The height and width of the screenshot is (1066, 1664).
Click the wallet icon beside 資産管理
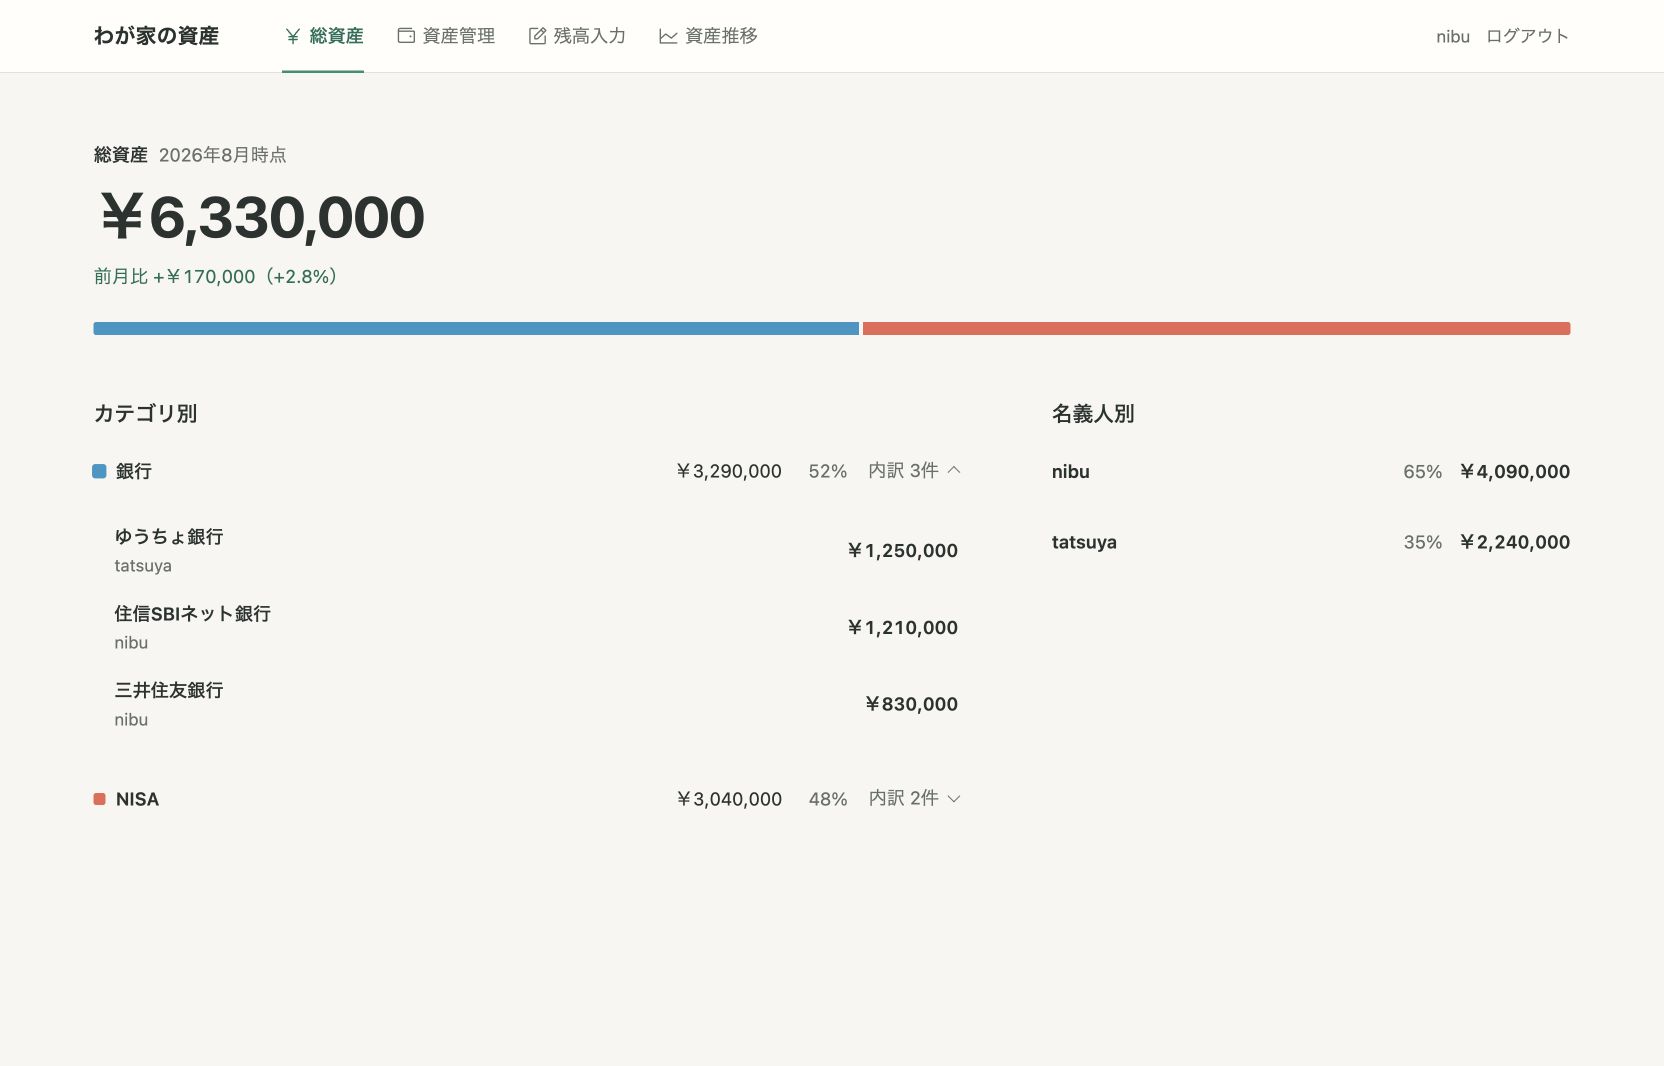click(x=406, y=36)
